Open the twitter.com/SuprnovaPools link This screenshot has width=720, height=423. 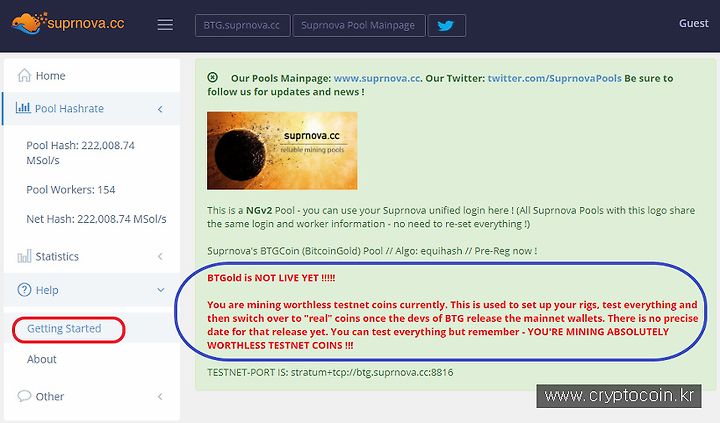point(554,78)
